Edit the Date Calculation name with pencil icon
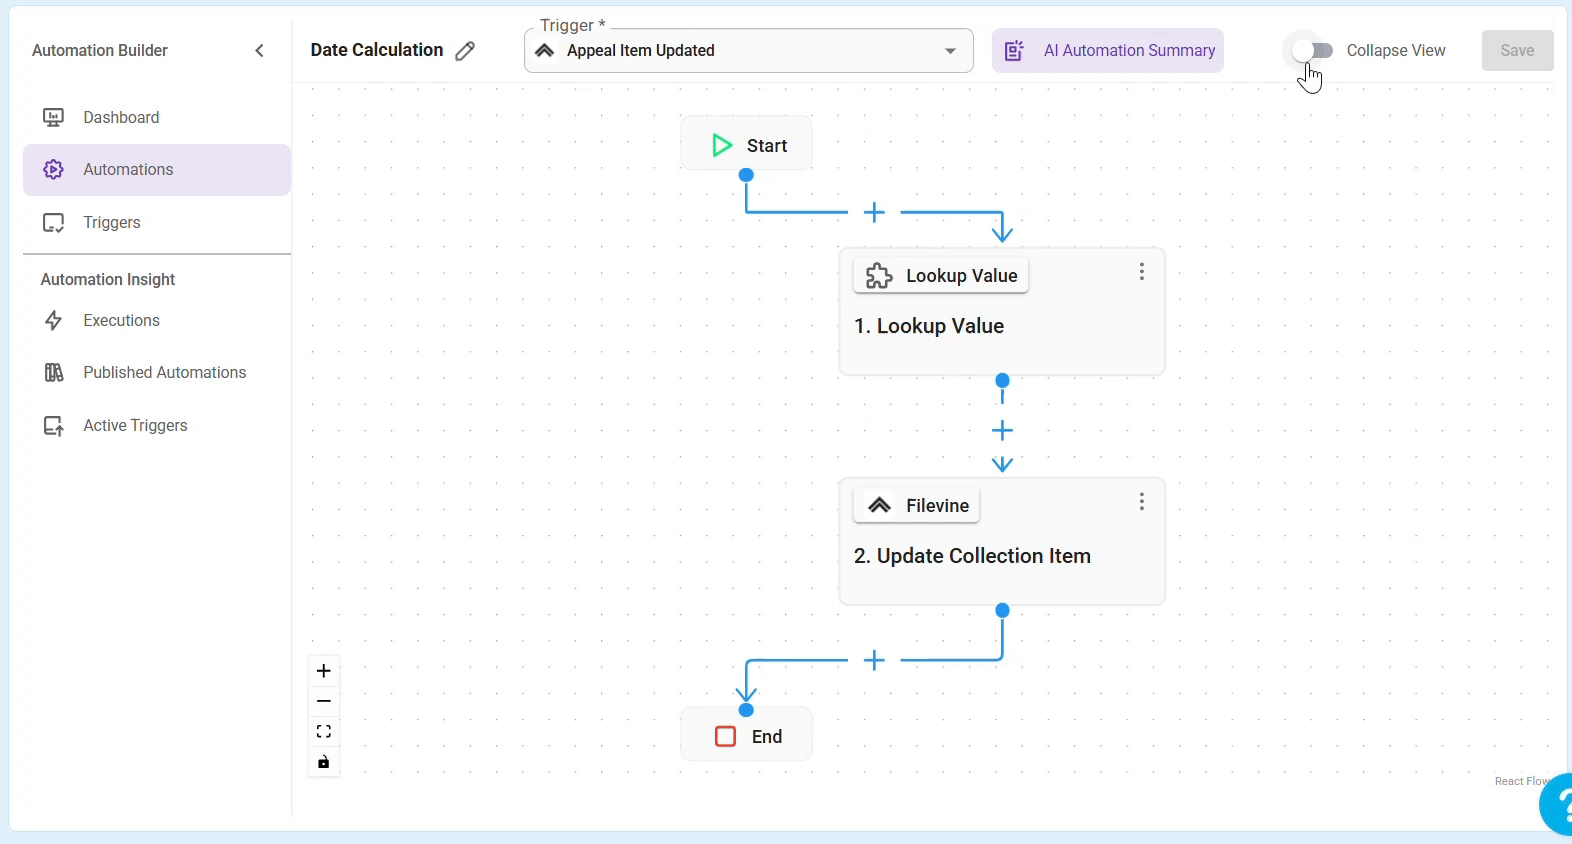The height and width of the screenshot is (844, 1572). (465, 51)
